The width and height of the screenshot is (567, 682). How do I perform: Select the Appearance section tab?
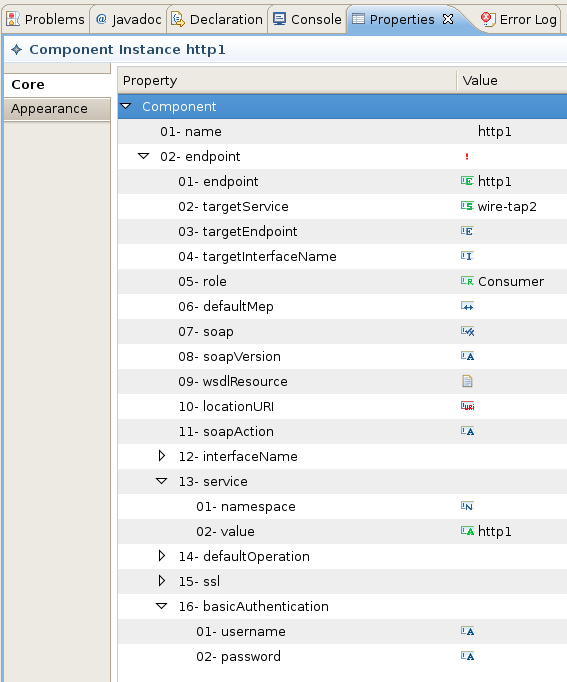57,109
